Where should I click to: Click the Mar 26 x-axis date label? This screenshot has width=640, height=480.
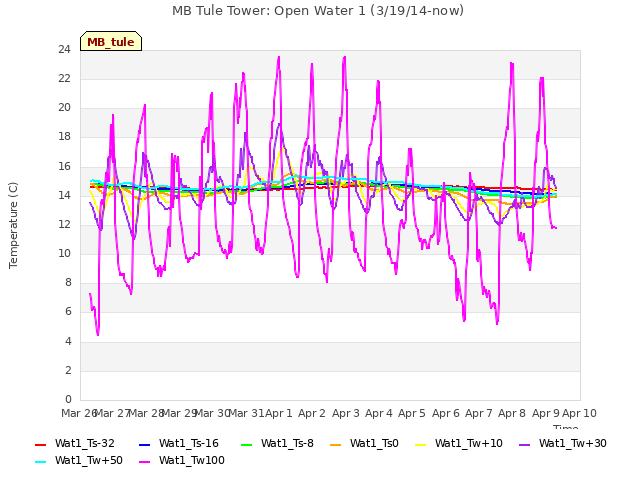pos(79,413)
